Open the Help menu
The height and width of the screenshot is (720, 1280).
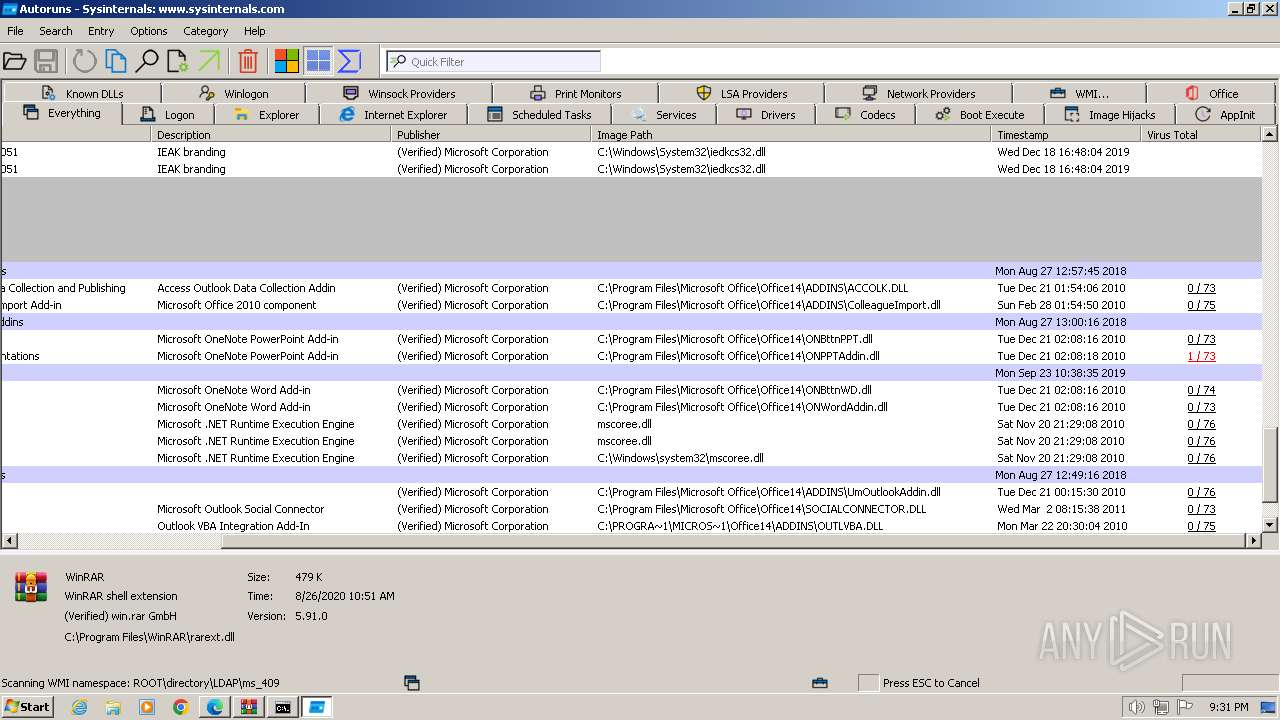click(255, 31)
